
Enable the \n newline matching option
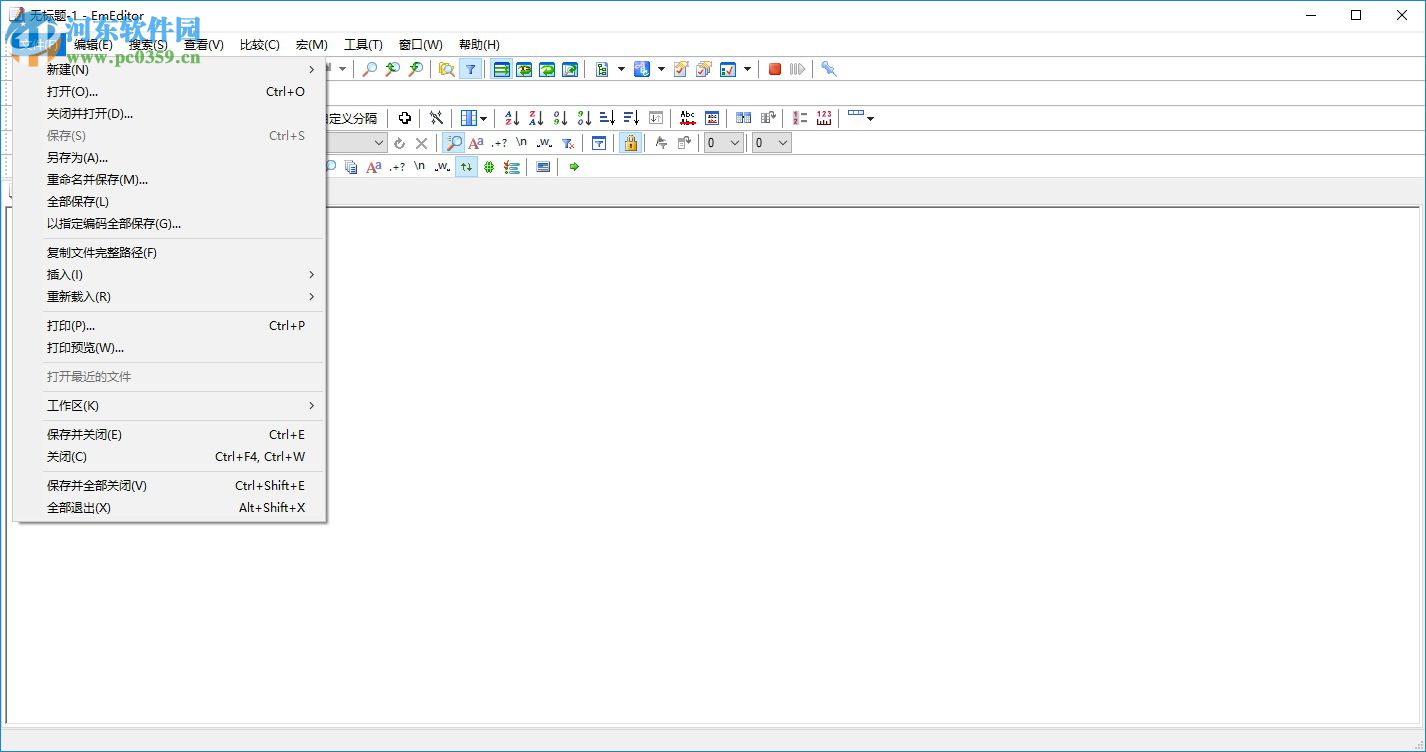[521, 143]
